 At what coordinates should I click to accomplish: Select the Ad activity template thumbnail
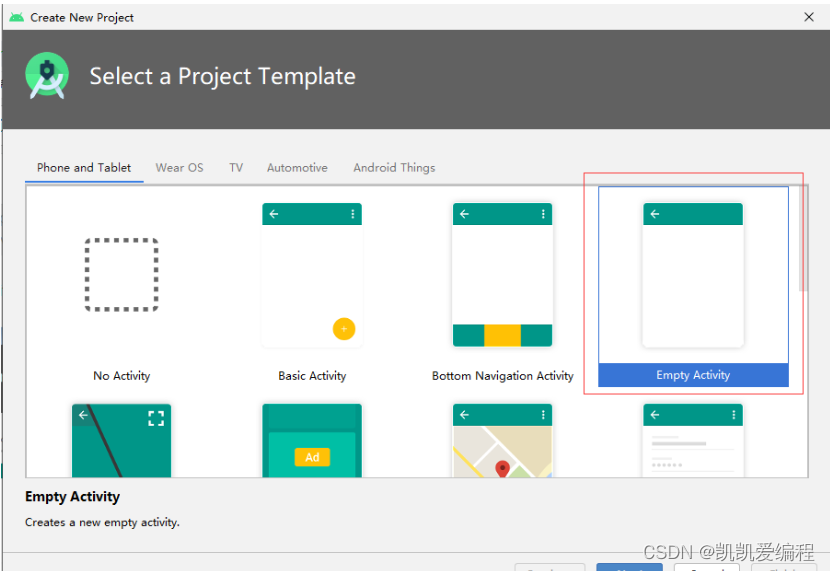pos(312,440)
